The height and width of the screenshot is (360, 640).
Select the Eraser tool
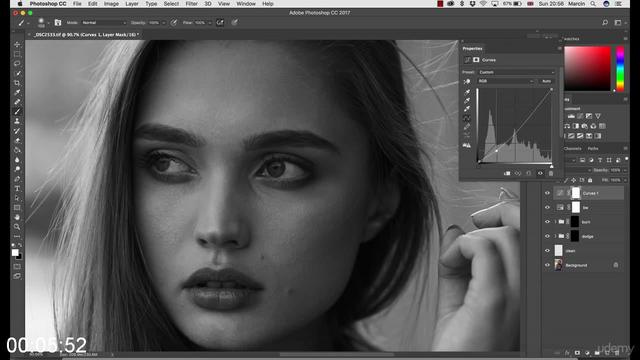tap(17, 140)
